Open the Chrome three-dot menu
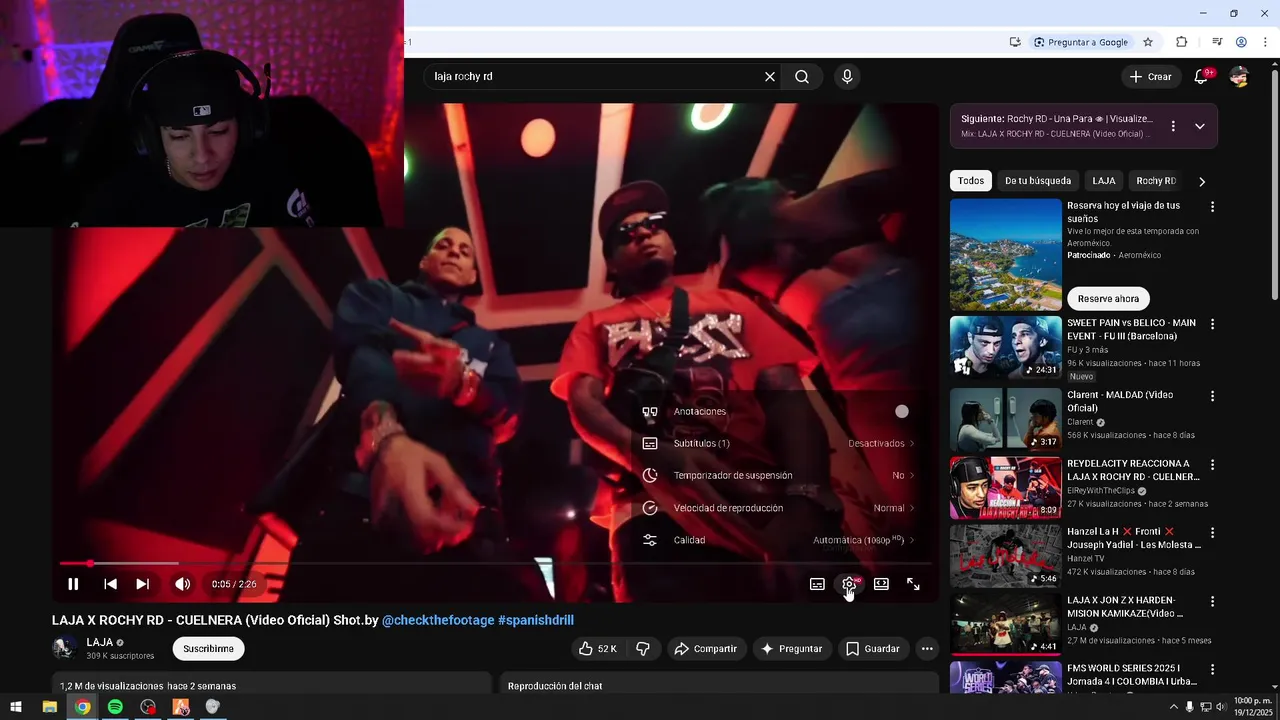 [x=1265, y=42]
